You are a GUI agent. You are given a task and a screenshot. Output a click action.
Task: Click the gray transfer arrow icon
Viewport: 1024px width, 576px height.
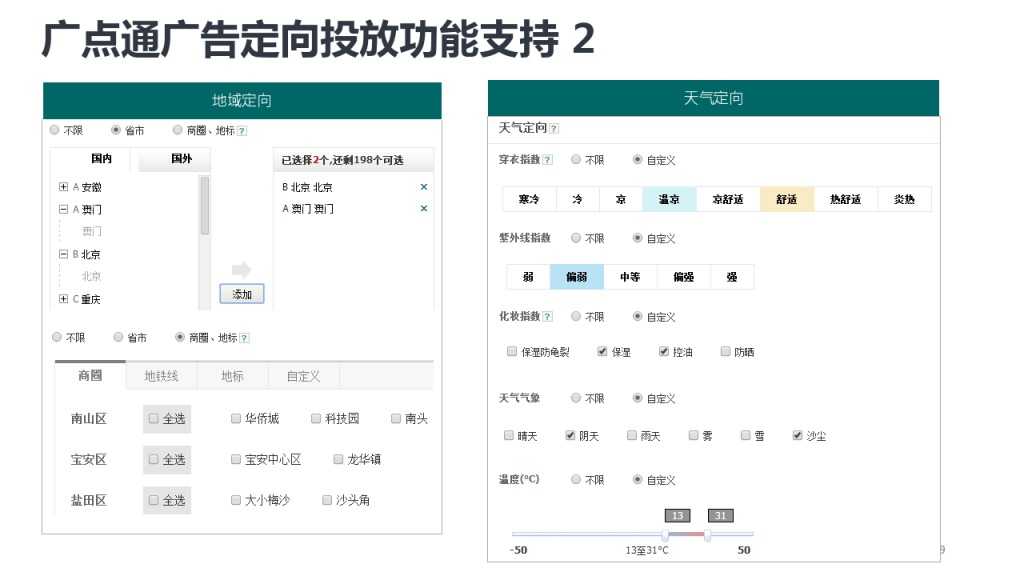[242, 268]
